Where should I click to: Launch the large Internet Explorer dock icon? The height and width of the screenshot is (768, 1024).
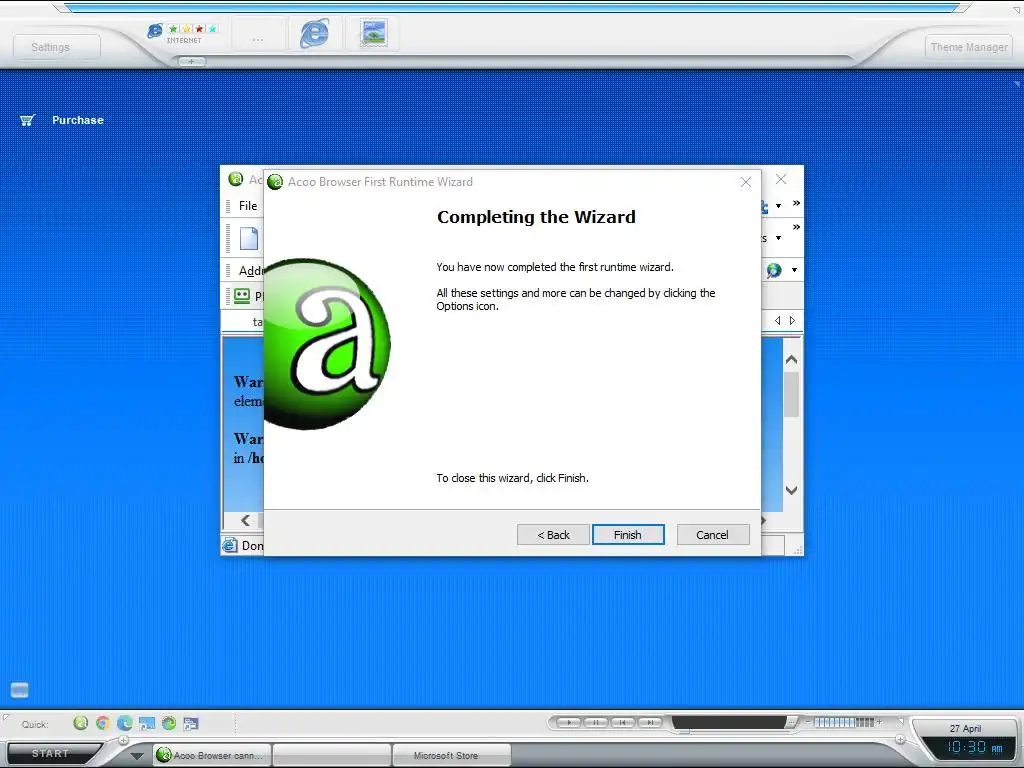point(314,33)
